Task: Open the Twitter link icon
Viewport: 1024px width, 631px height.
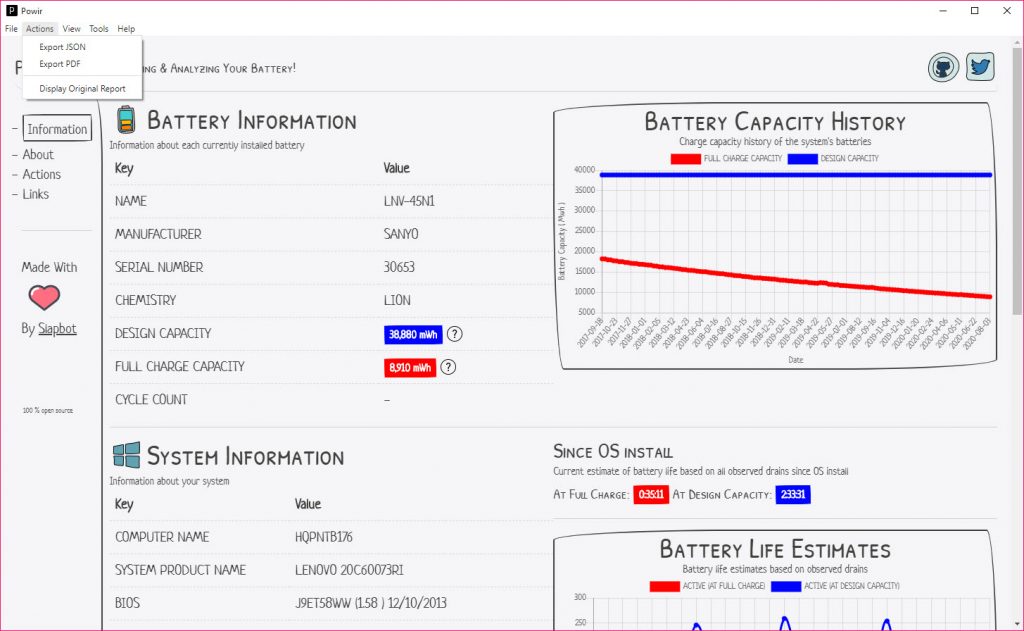Action: click(x=980, y=67)
